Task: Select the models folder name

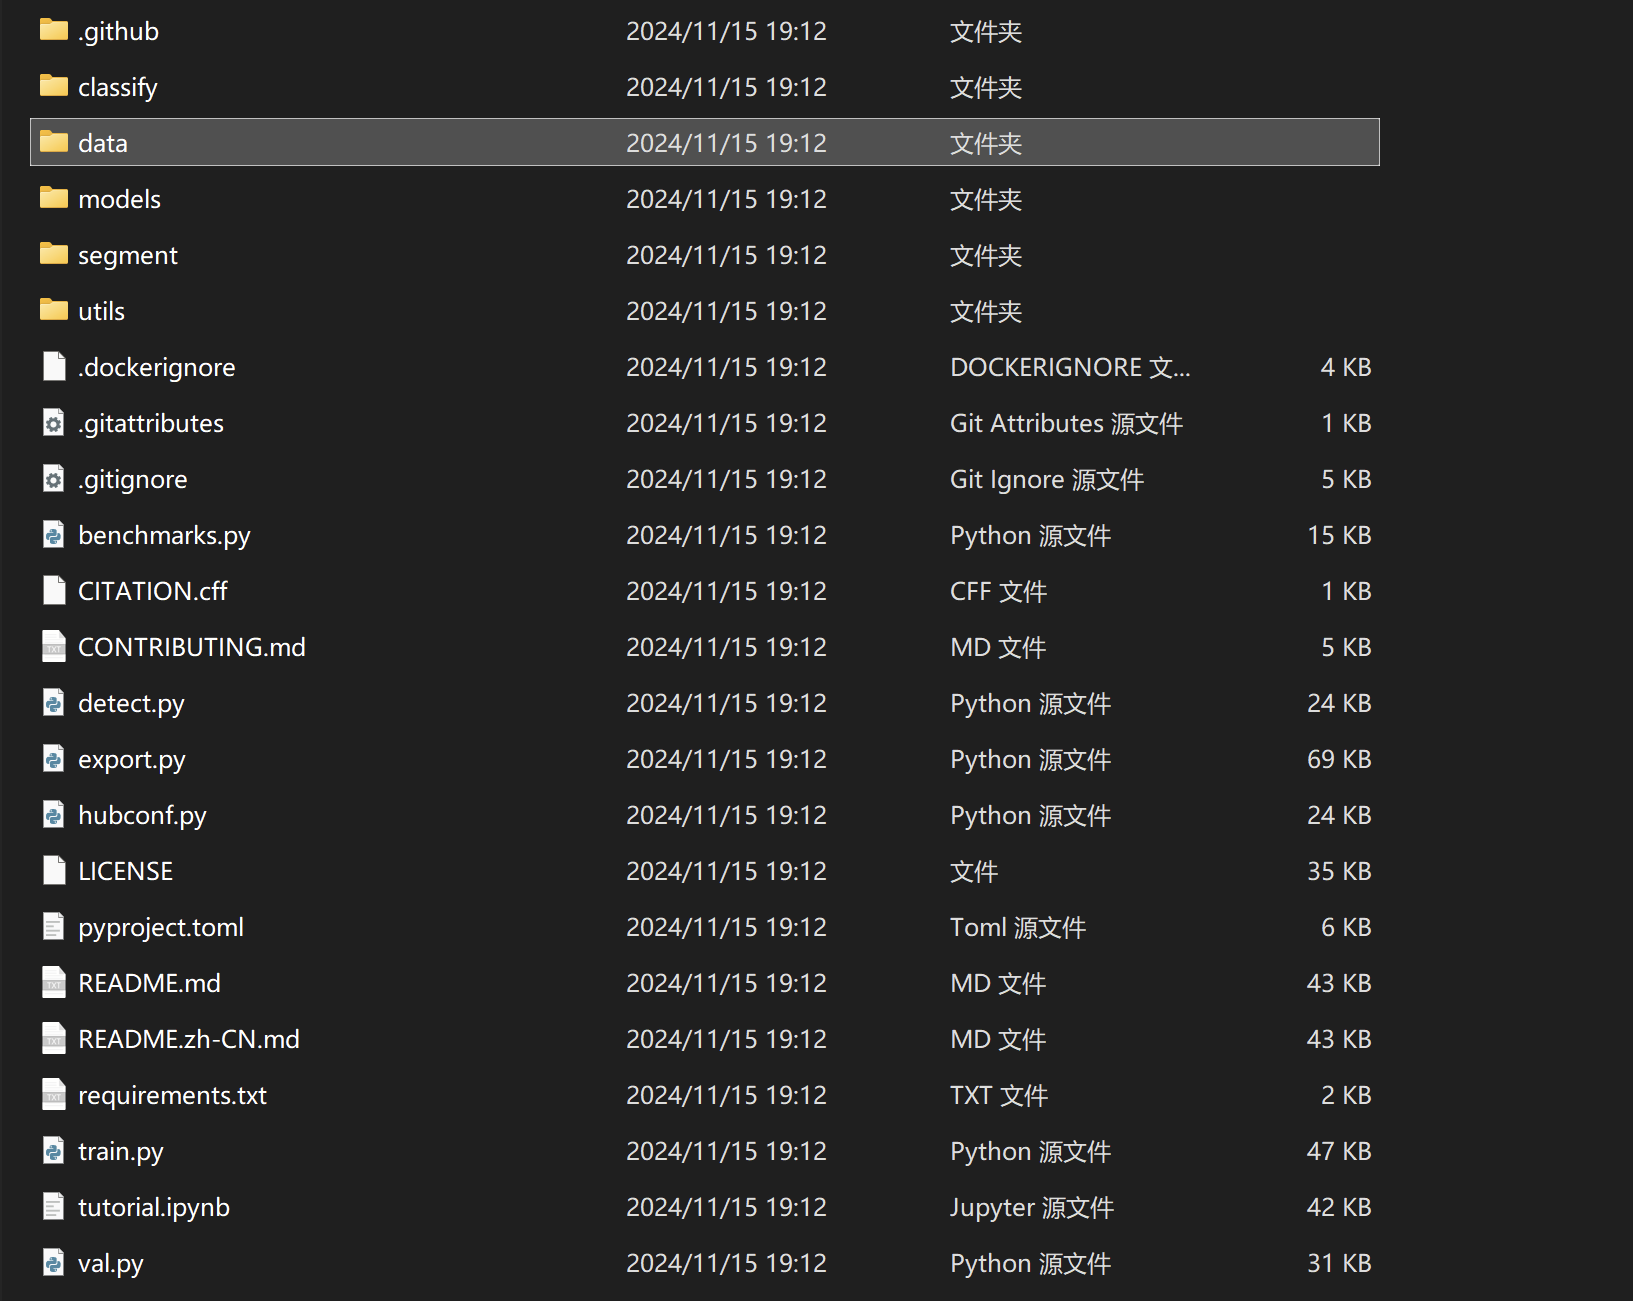Action: 119,199
